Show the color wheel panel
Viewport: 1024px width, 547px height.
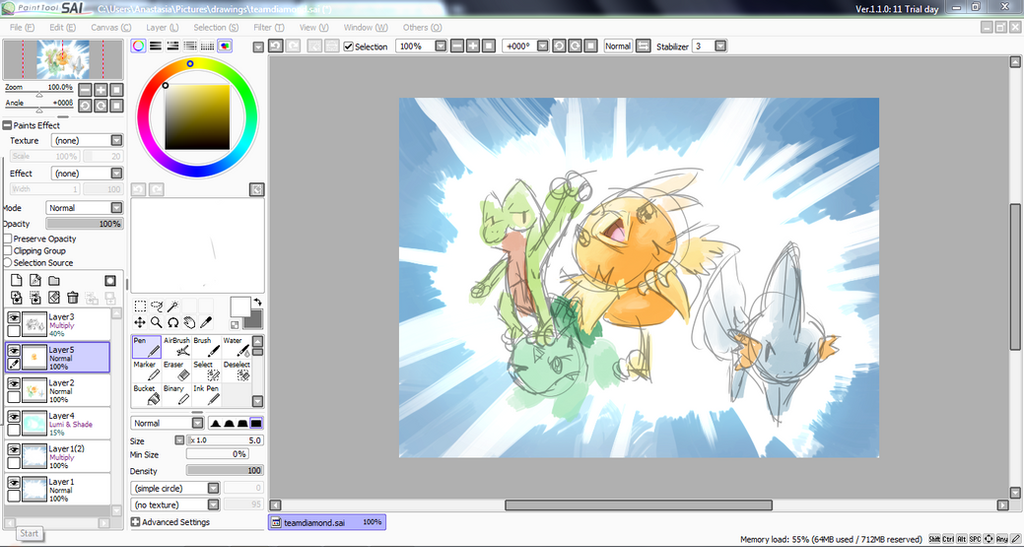[138, 46]
